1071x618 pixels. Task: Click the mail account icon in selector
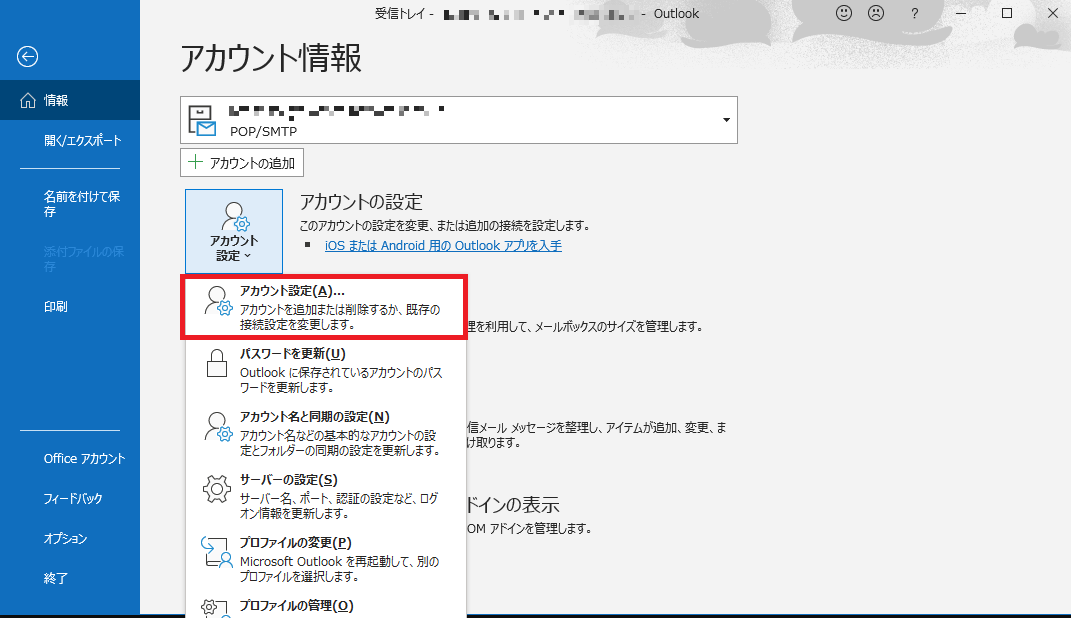(x=202, y=120)
